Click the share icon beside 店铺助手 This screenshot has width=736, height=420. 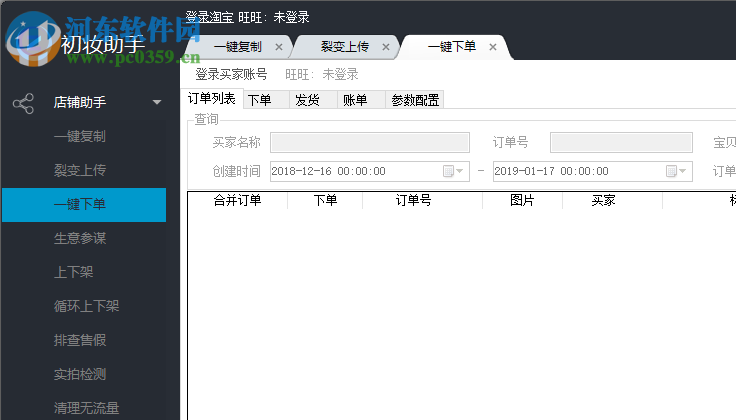23,103
